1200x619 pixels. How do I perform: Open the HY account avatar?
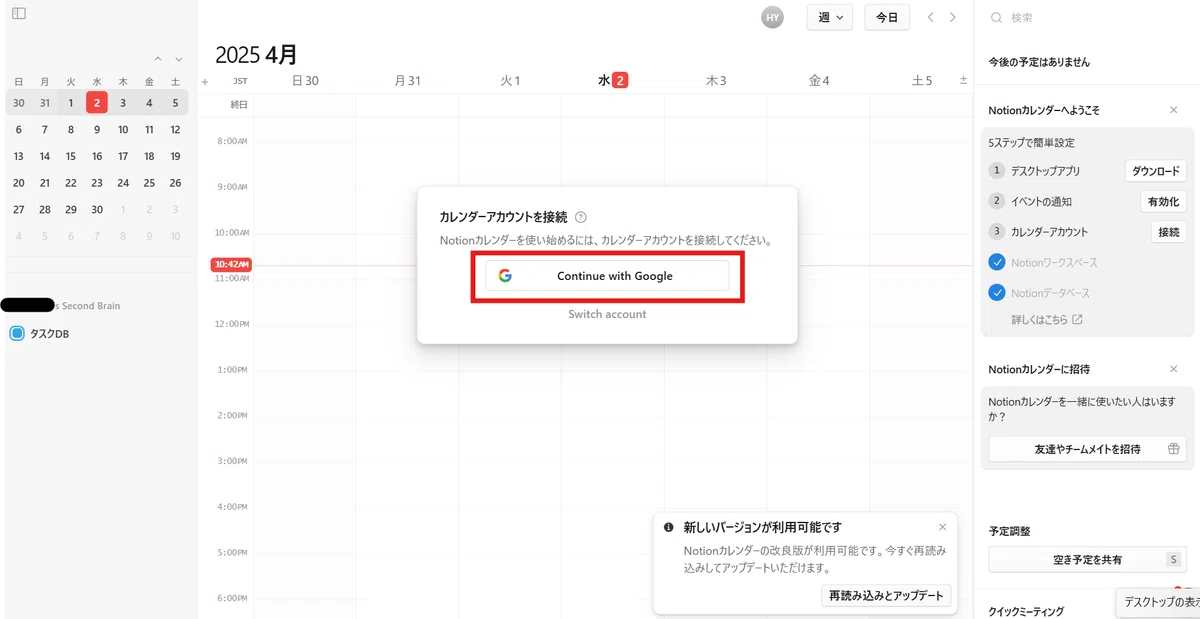tap(772, 17)
